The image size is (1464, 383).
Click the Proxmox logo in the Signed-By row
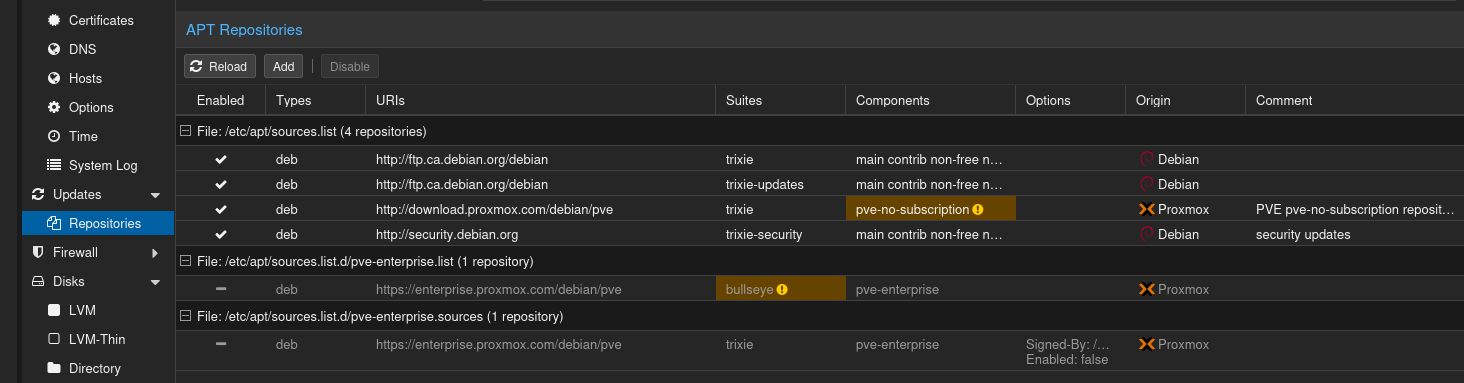point(1147,344)
